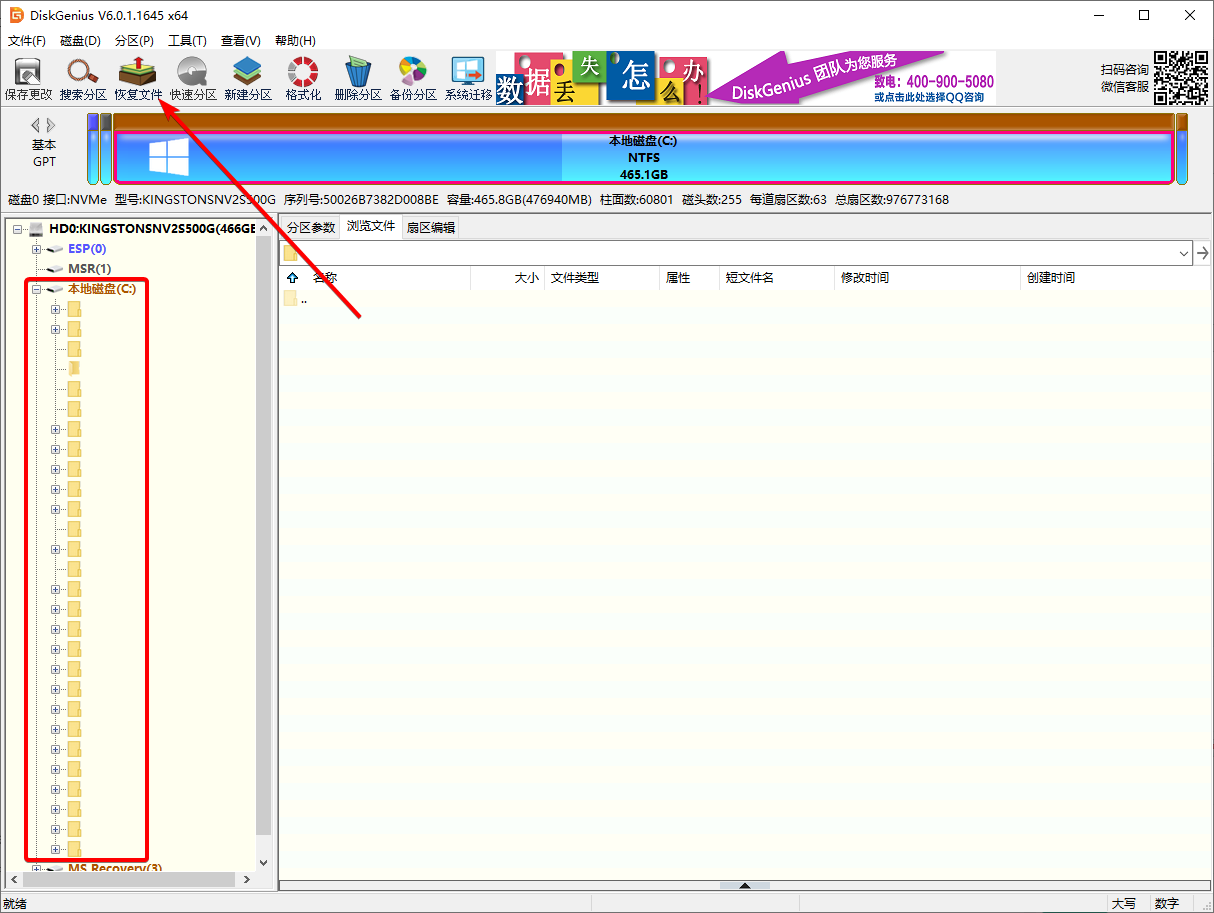Select the '..' parent folder row
This screenshot has height=913, width=1214.
tap(745, 299)
